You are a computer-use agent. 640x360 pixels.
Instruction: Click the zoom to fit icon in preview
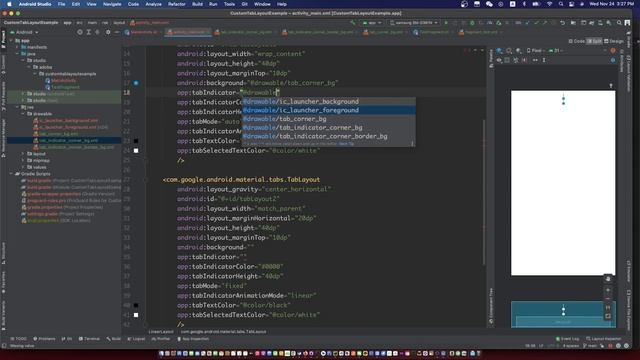coord(608,316)
